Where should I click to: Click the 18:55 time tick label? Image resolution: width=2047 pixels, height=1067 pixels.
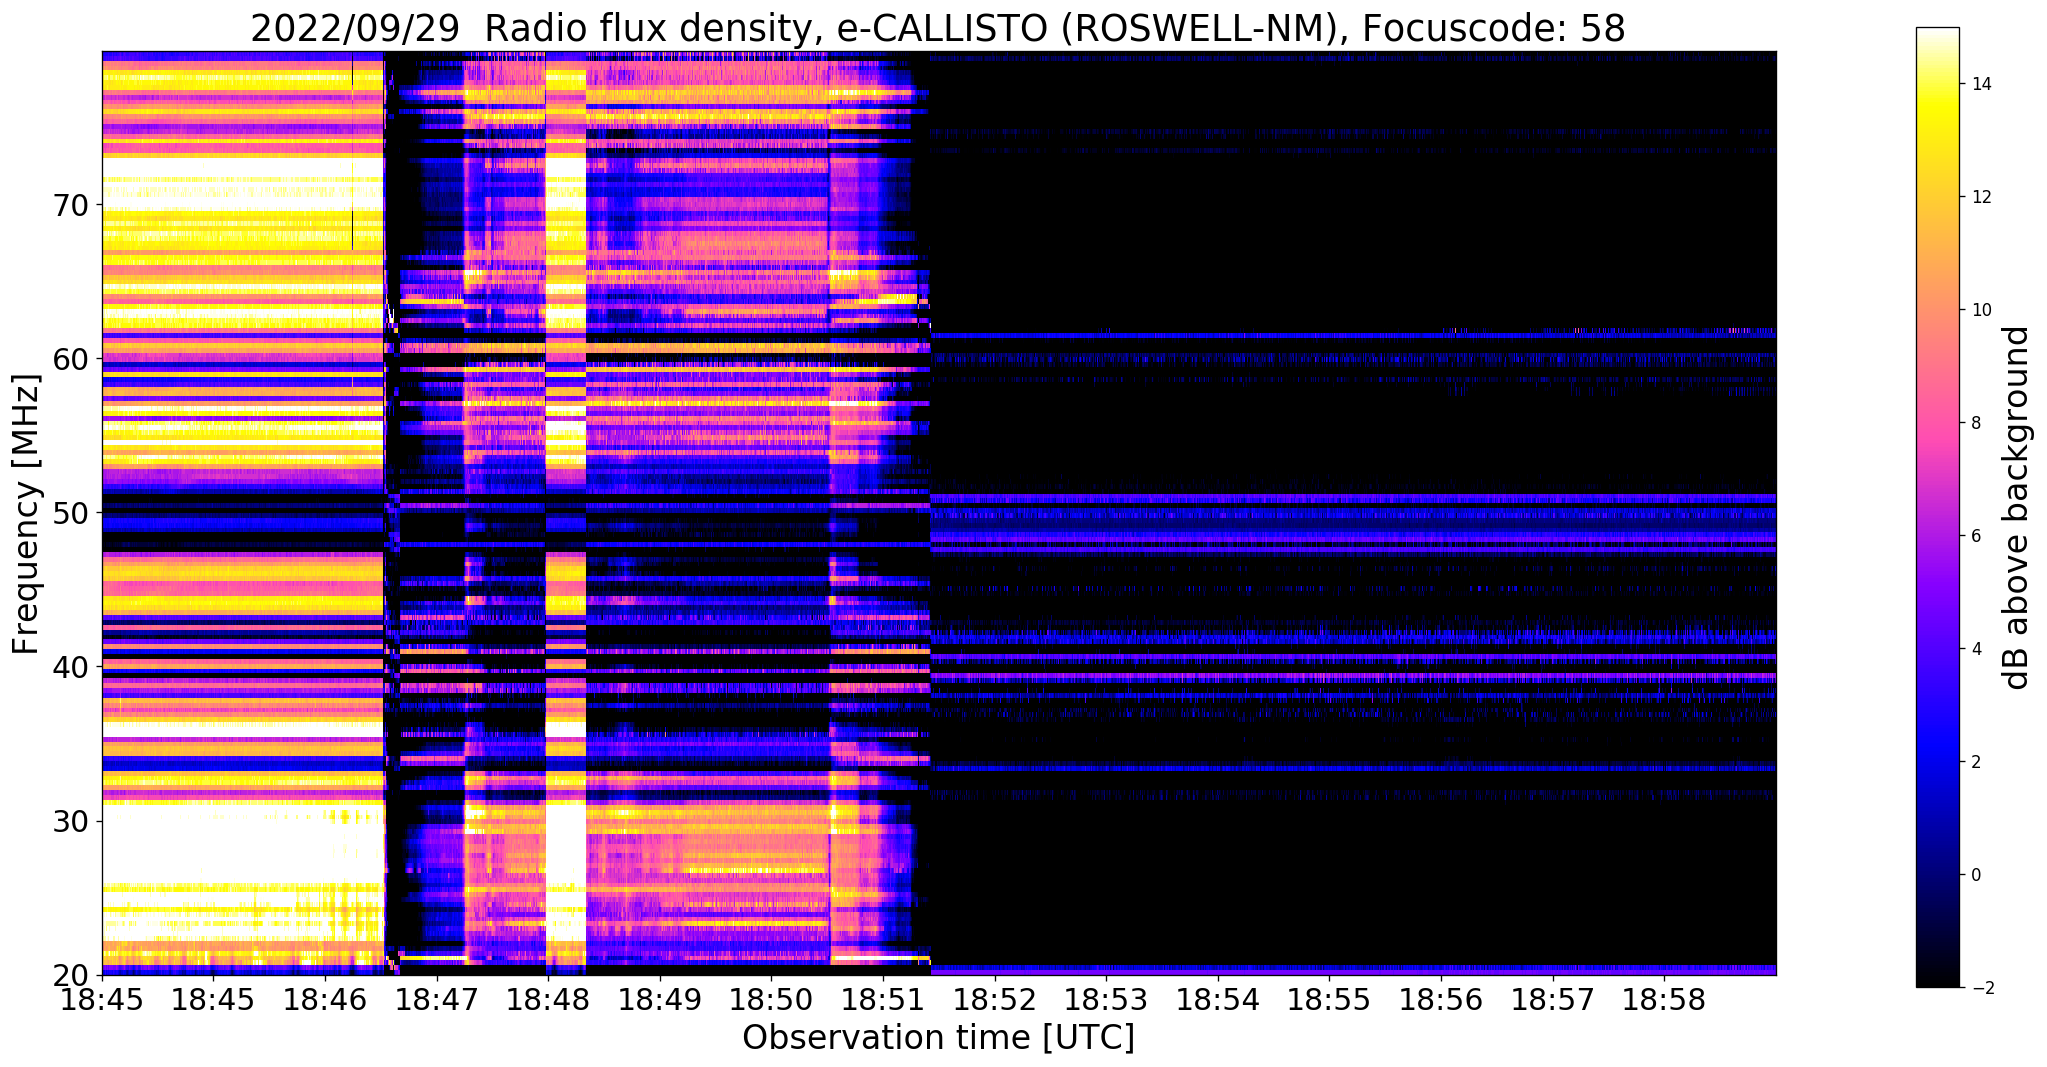click(x=1330, y=1001)
